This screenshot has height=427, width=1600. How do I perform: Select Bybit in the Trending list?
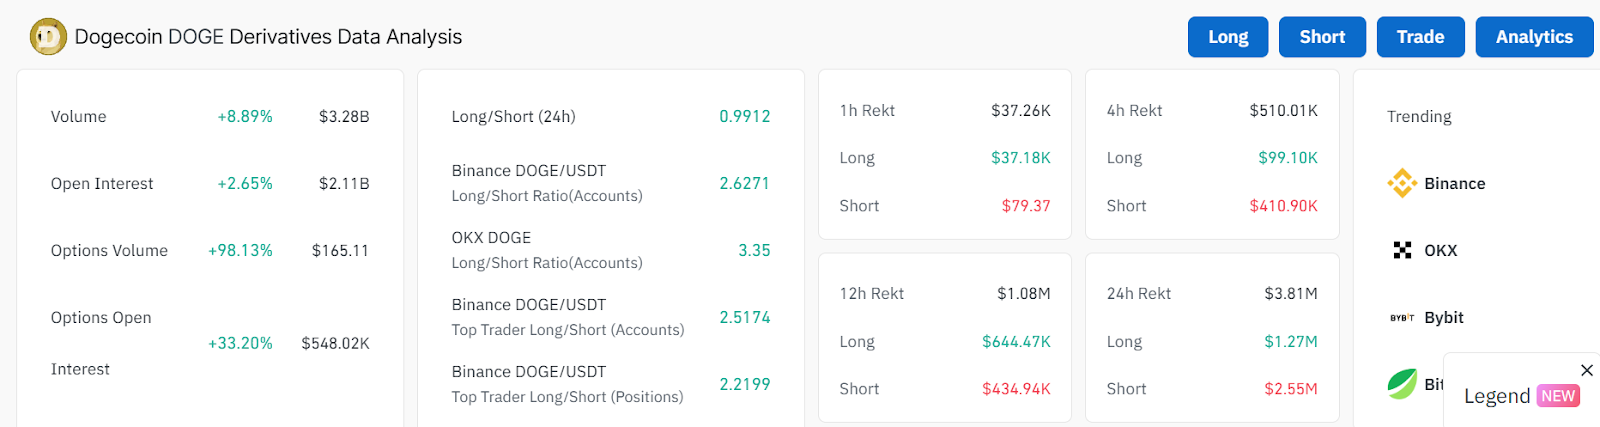pyautogui.click(x=1443, y=317)
